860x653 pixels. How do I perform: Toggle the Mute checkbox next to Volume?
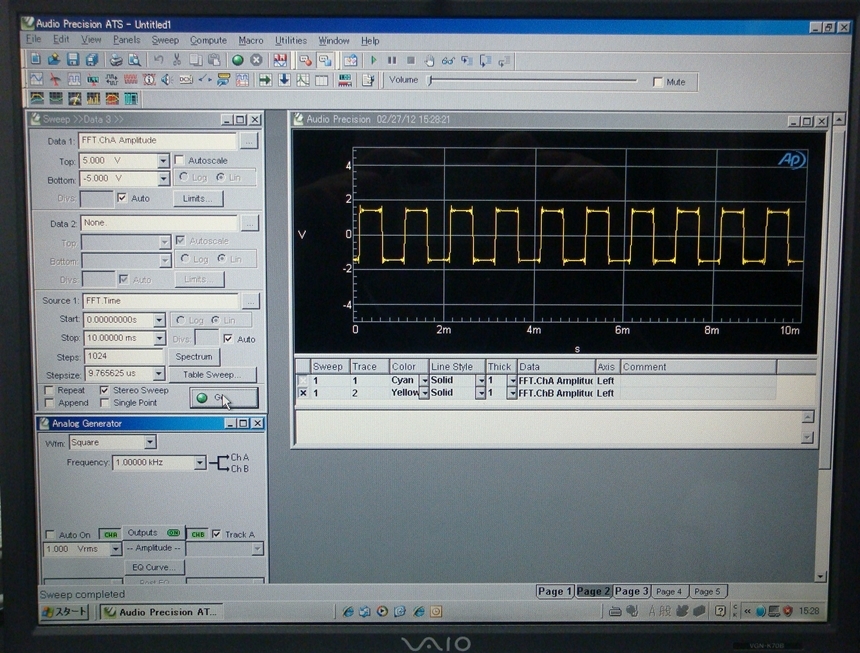point(658,82)
